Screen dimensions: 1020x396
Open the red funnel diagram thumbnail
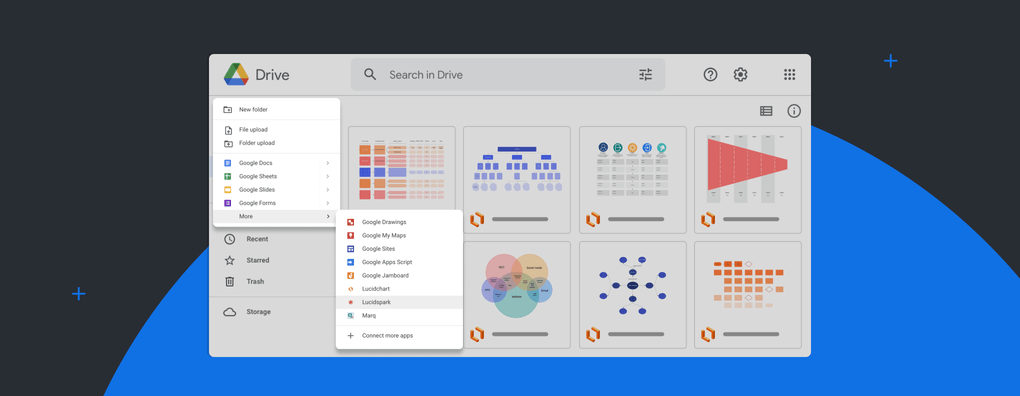point(747,170)
